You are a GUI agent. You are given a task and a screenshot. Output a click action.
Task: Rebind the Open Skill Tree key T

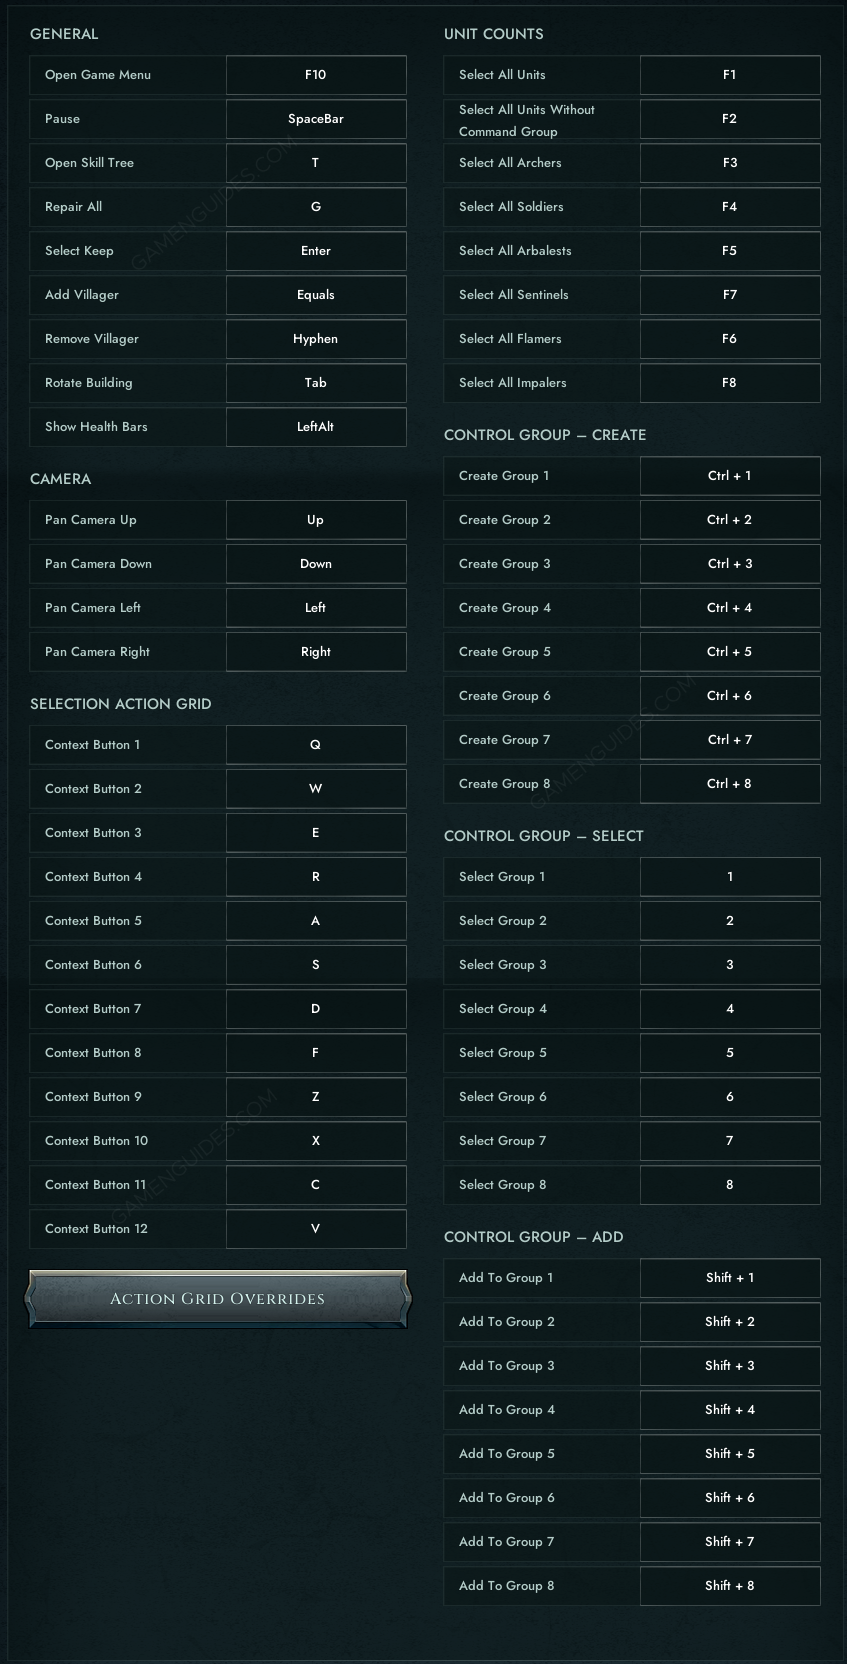316,163
